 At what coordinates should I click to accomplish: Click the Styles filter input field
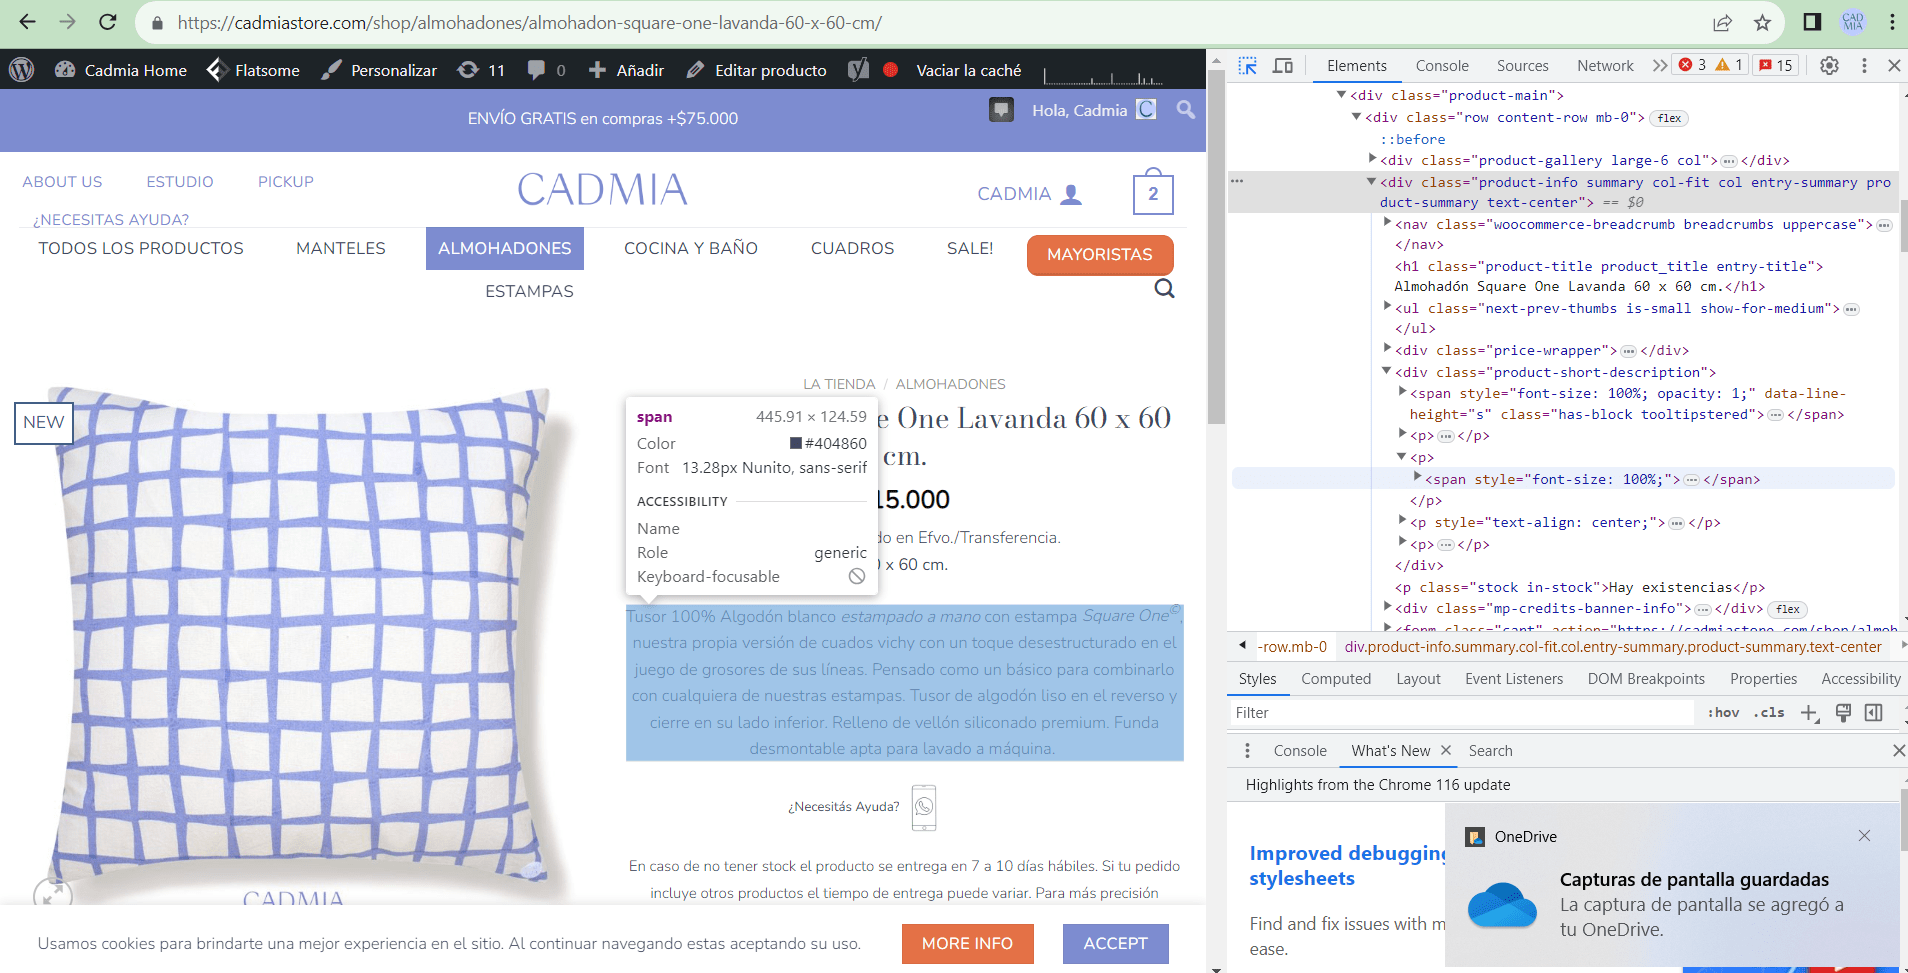coord(1462,713)
